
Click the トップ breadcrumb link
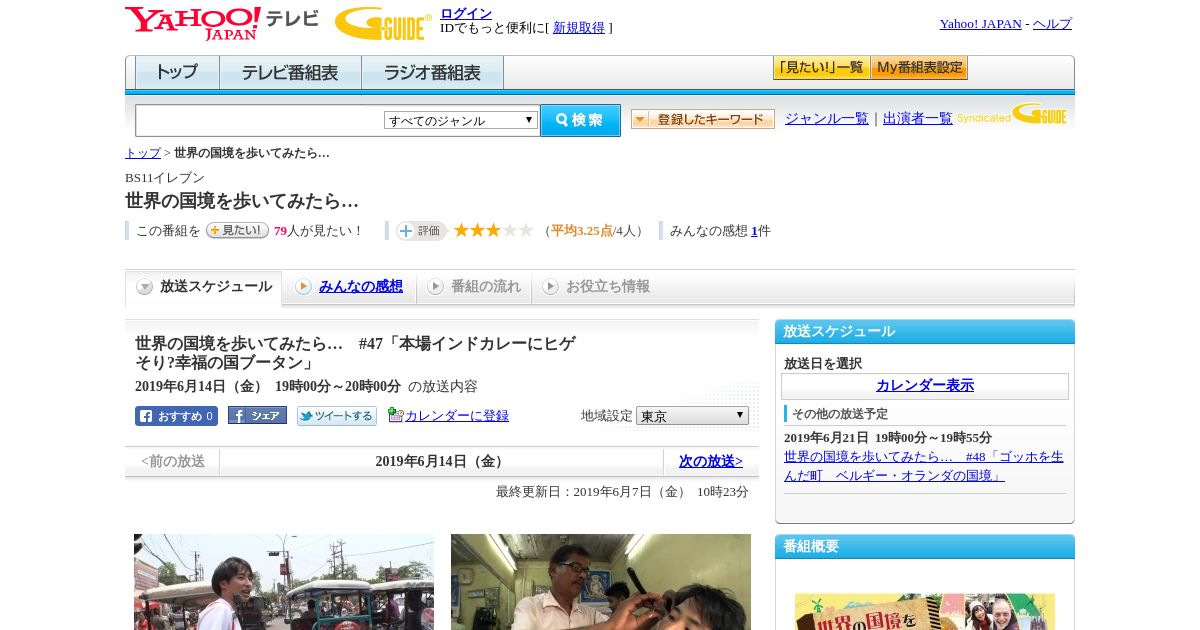143,153
